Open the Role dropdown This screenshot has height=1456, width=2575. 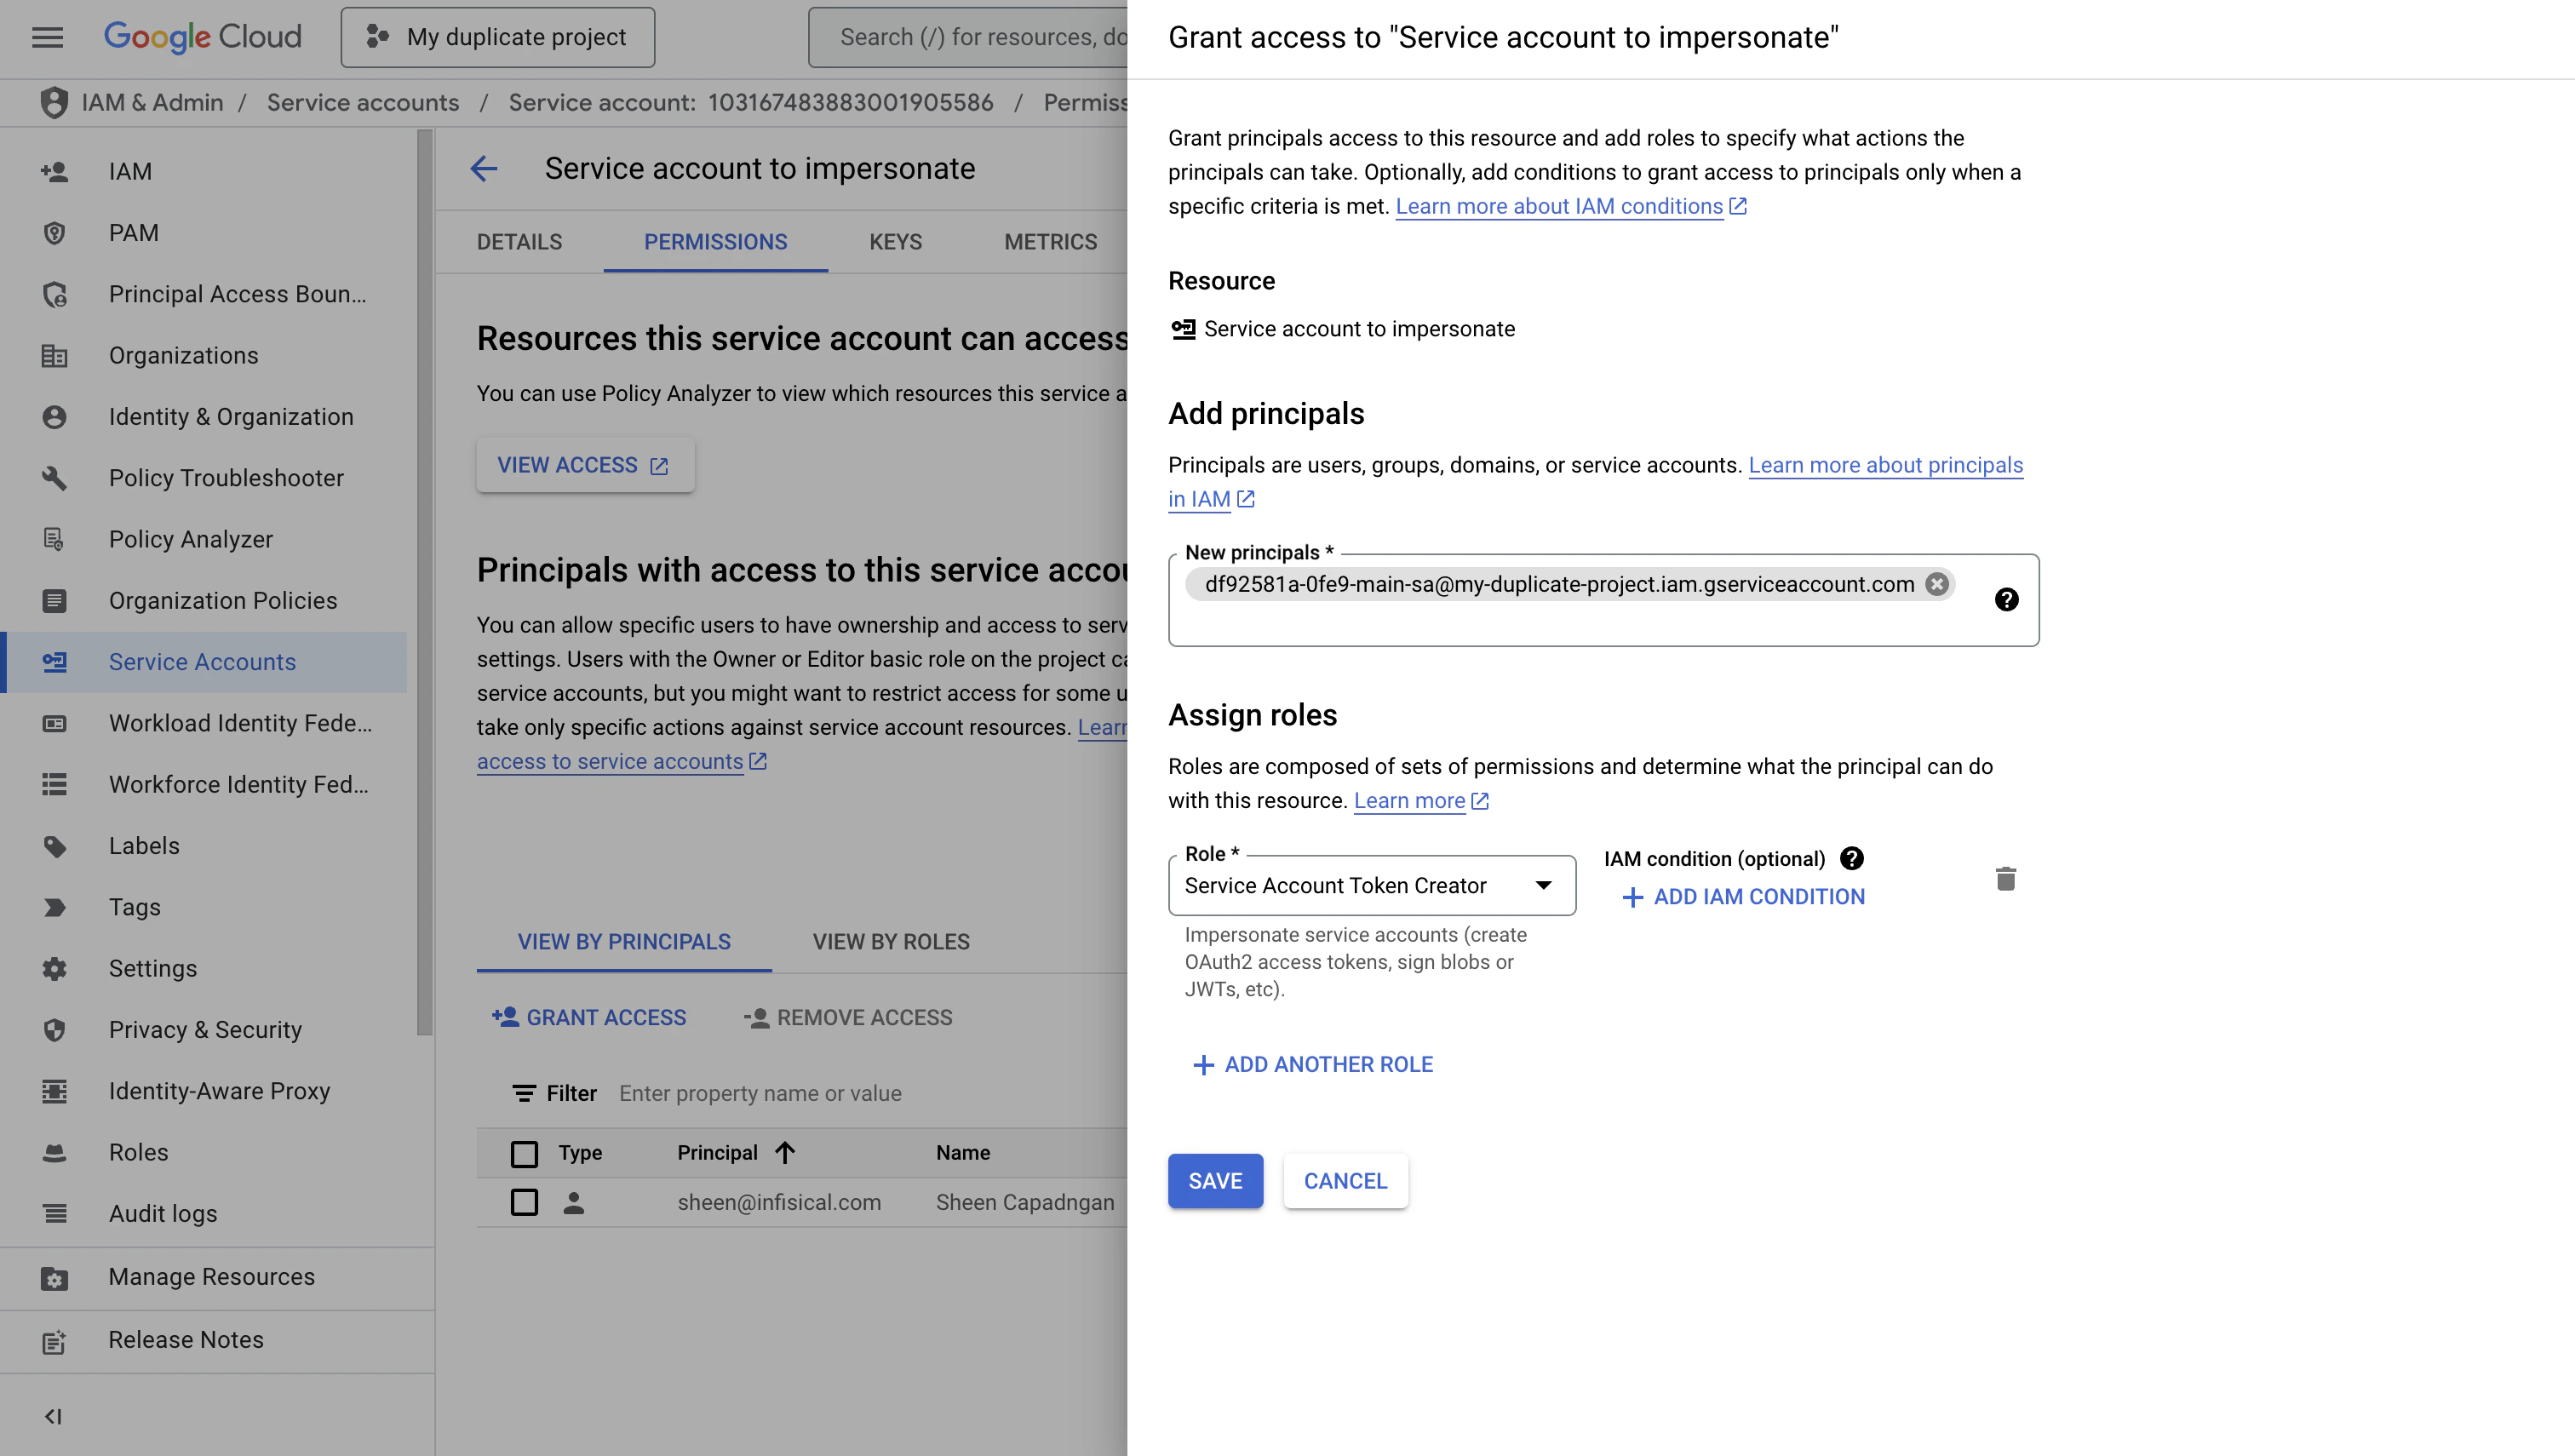(x=1371, y=885)
